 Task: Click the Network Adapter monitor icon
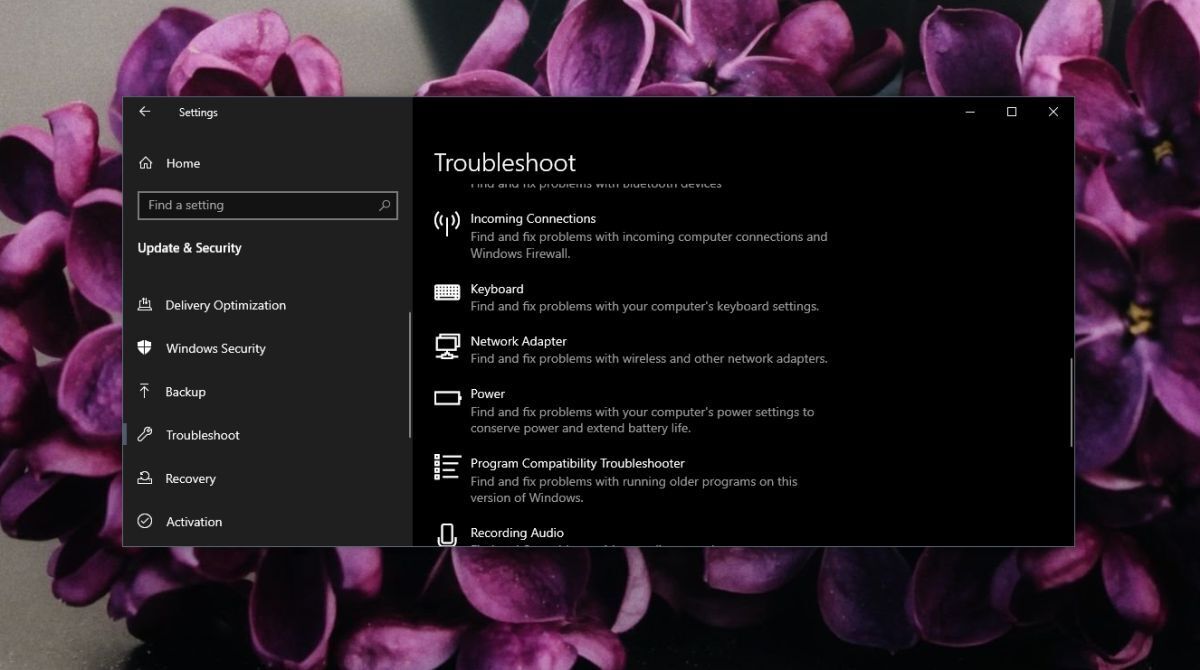[x=446, y=347]
